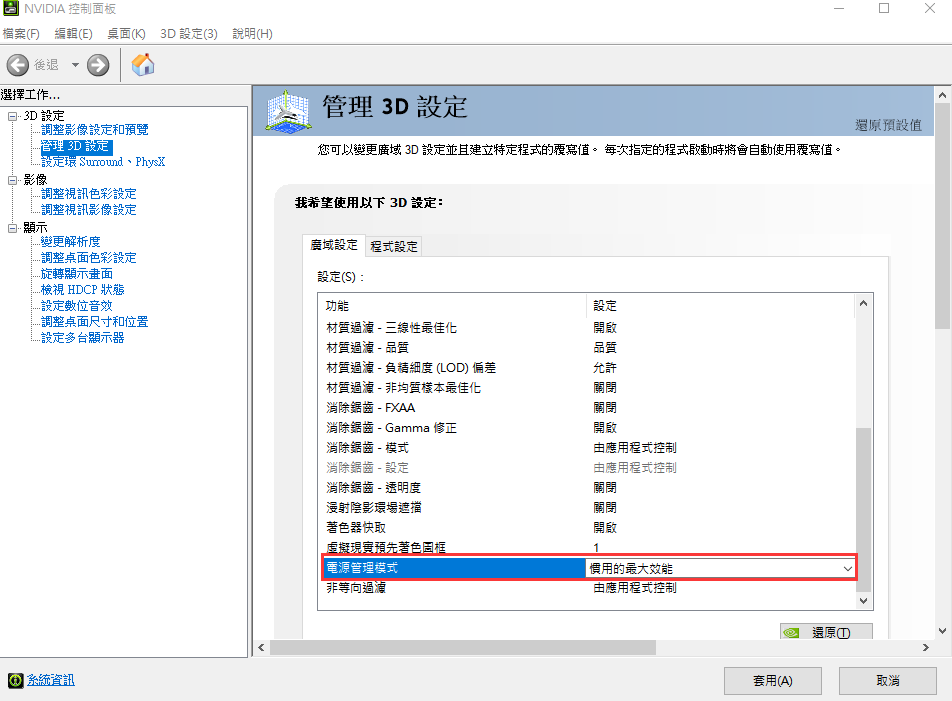Image resolution: width=952 pixels, height=701 pixels.
Task: Switch to the 程式設定 tab
Action: 394,246
